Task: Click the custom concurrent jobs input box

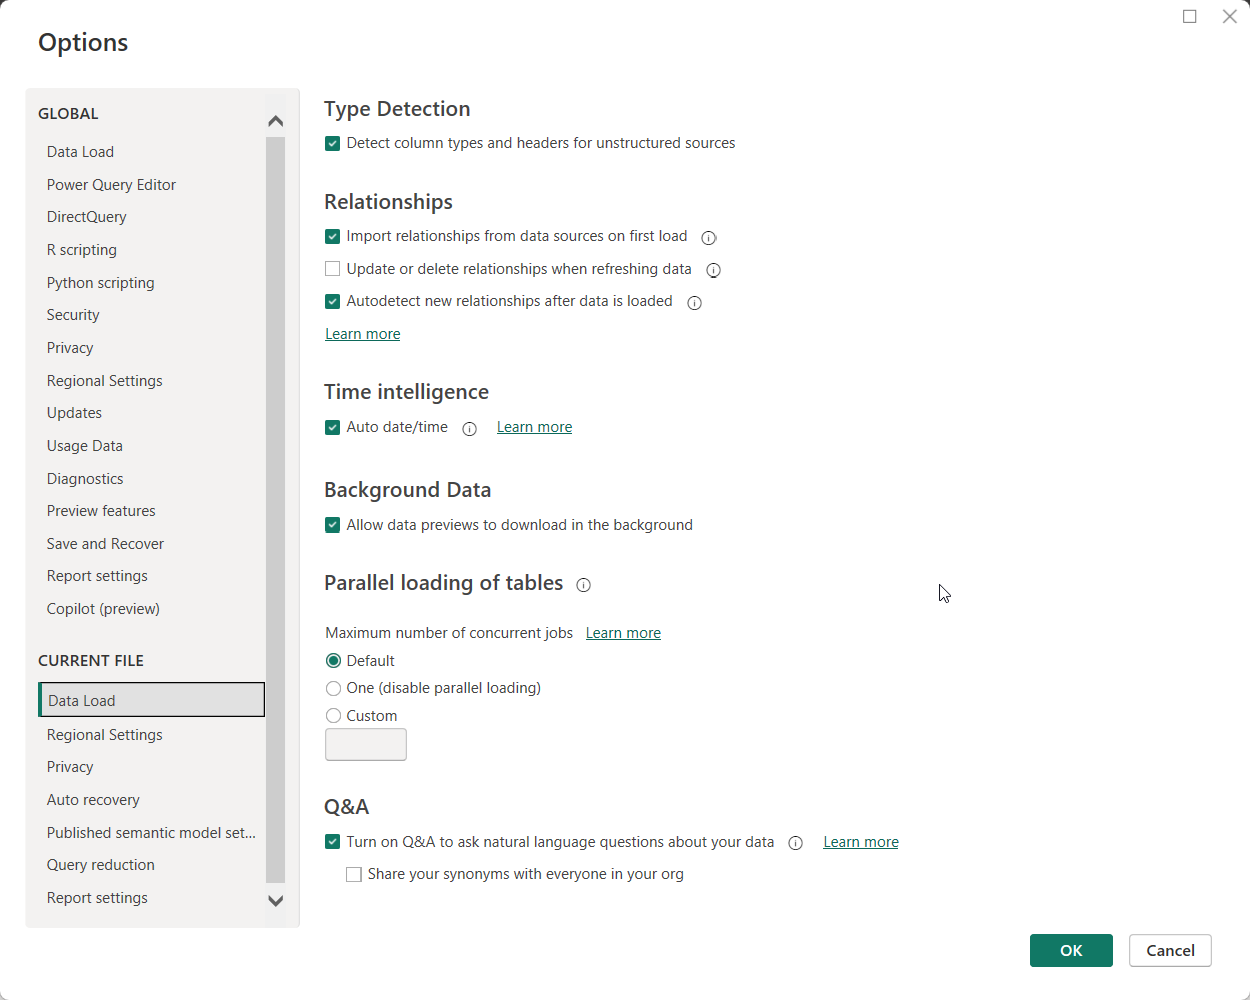Action: 366,744
